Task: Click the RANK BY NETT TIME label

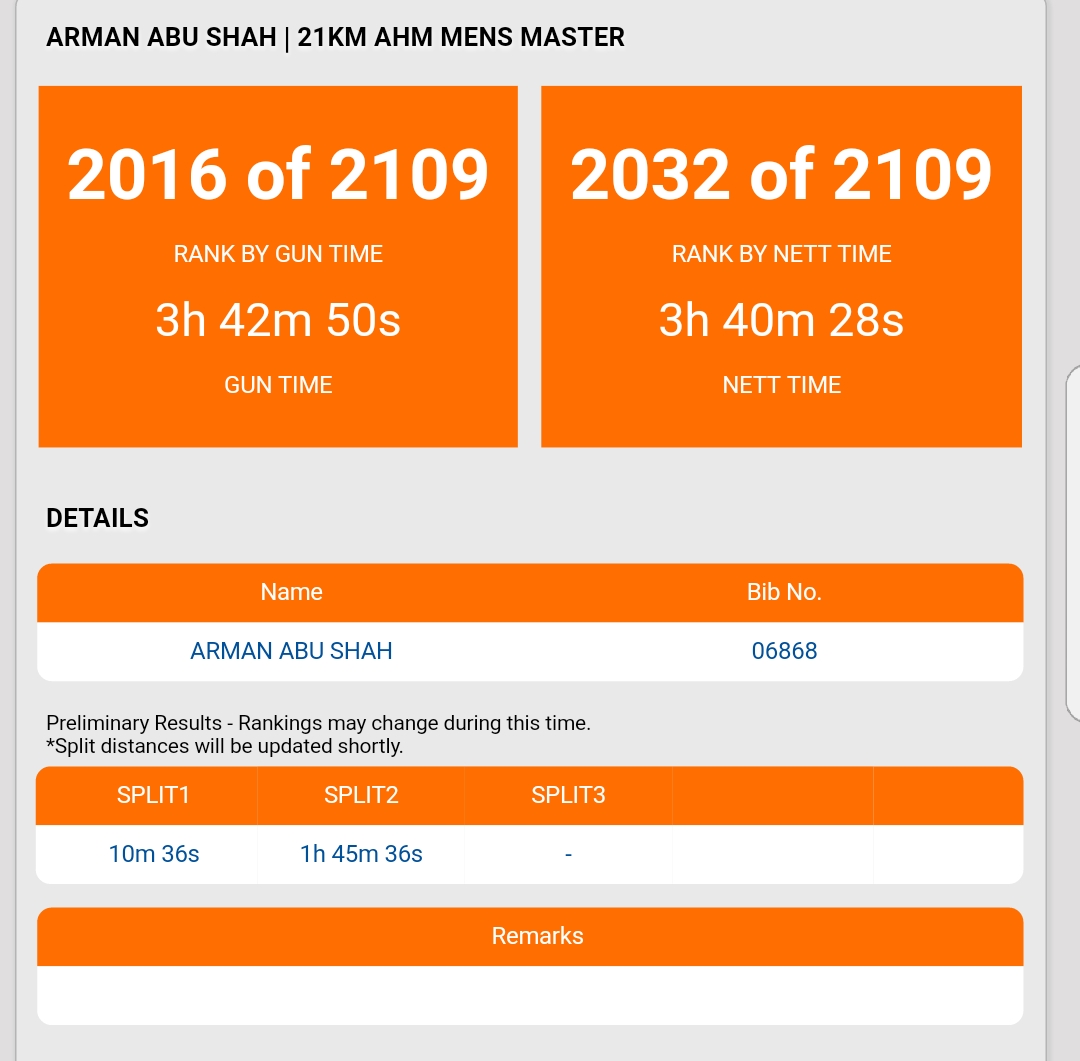Action: point(781,254)
